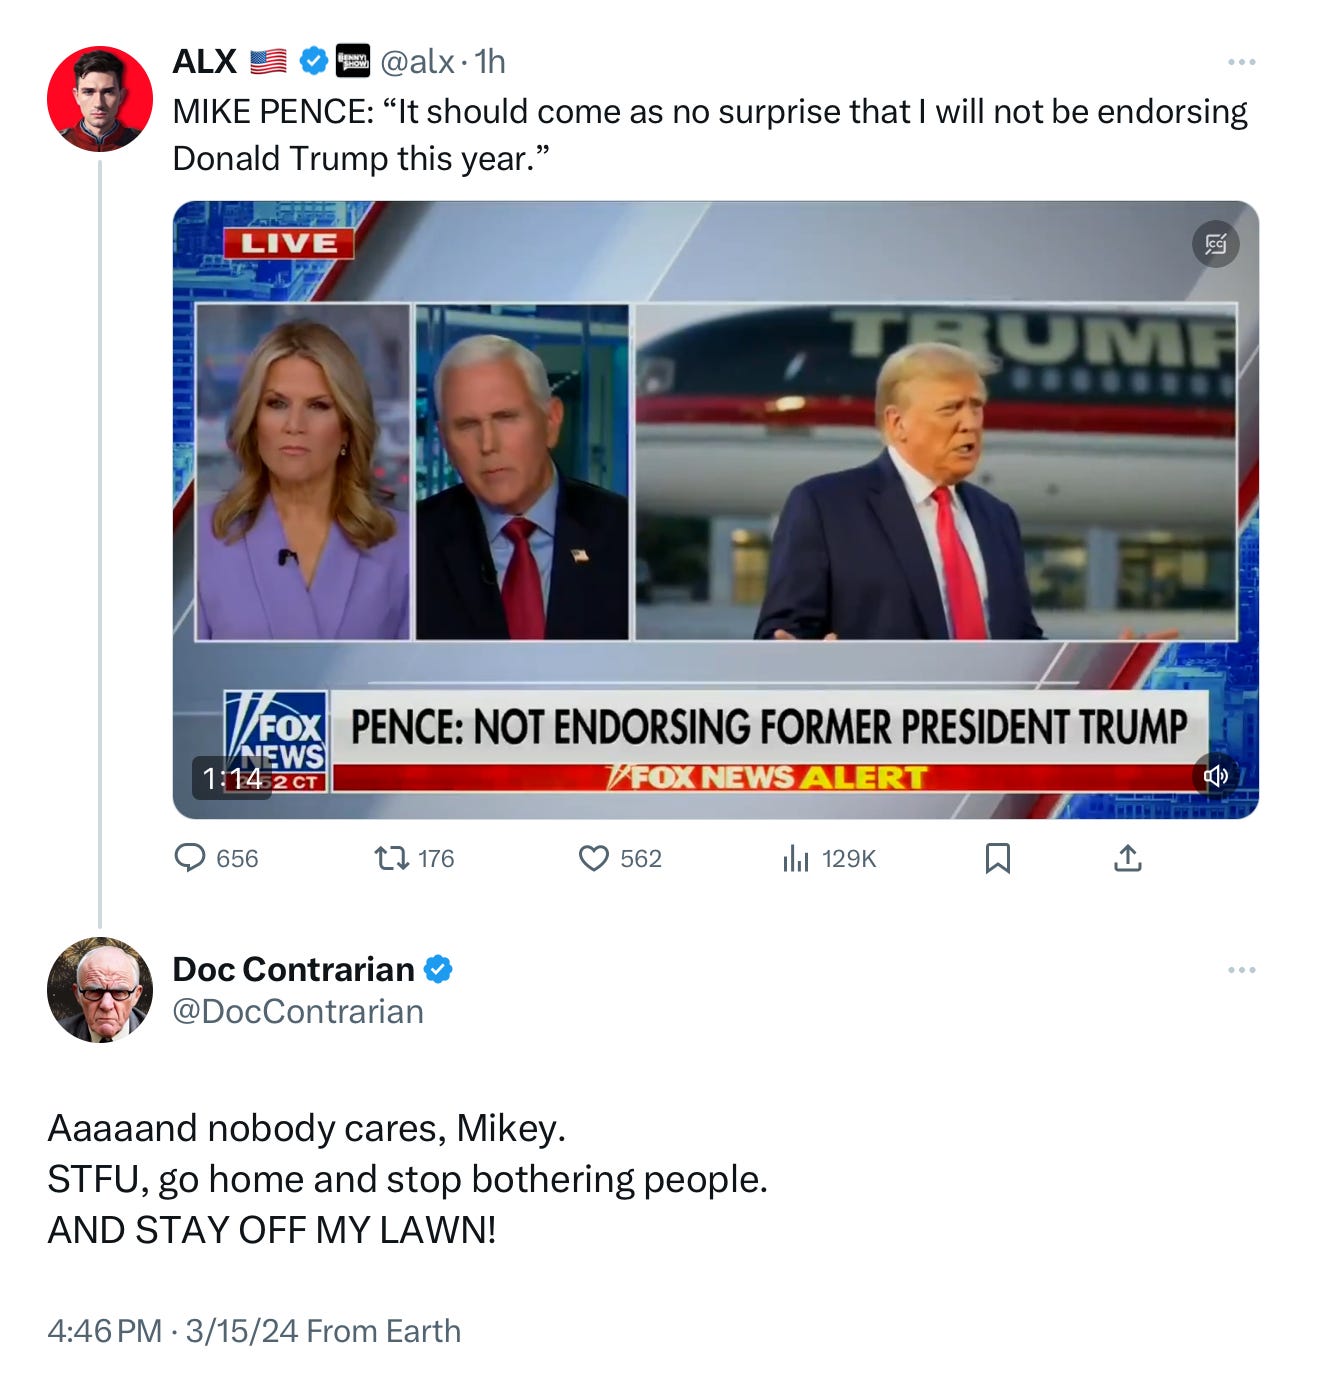1321x1374 pixels.
Task: Toggle video sound with speaker icon
Action: point(1215,776)
